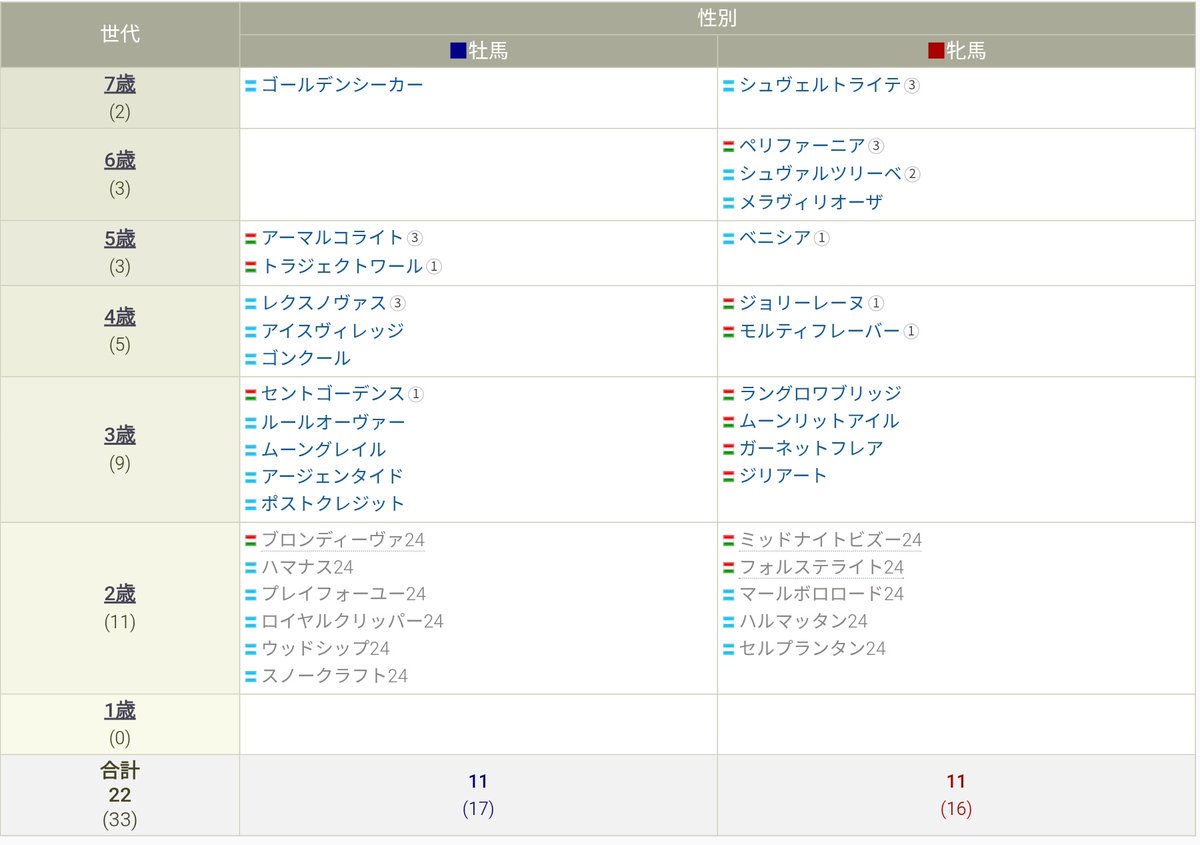Screen dimensions: 1200x845
Task: Open horse アーマルコライト
Action: click(x=333, y=238)
